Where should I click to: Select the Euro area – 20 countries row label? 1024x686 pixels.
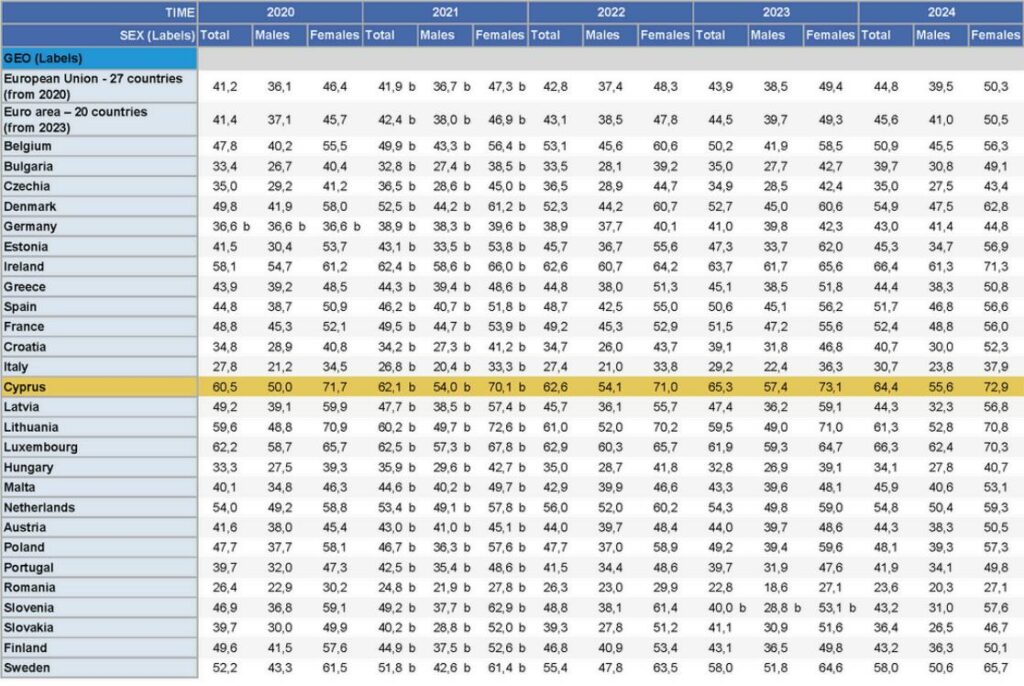coord(99,120)
